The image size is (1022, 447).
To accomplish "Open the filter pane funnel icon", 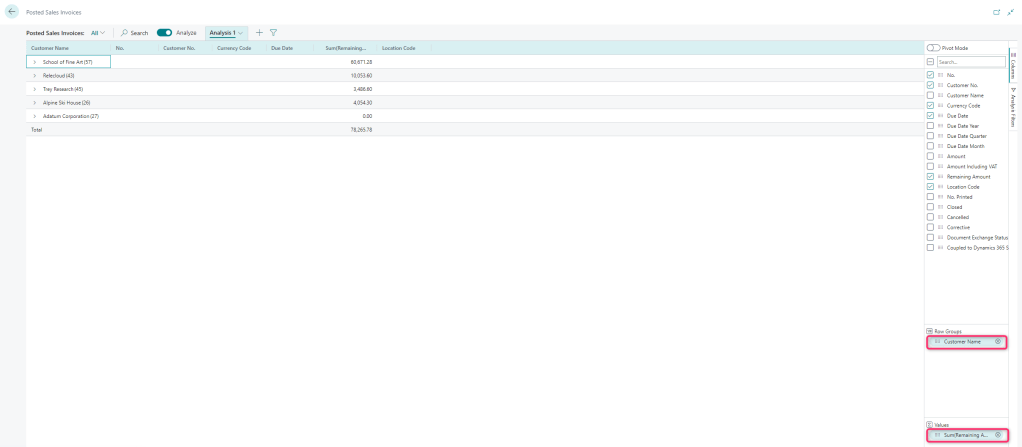I will pos(273,33).
